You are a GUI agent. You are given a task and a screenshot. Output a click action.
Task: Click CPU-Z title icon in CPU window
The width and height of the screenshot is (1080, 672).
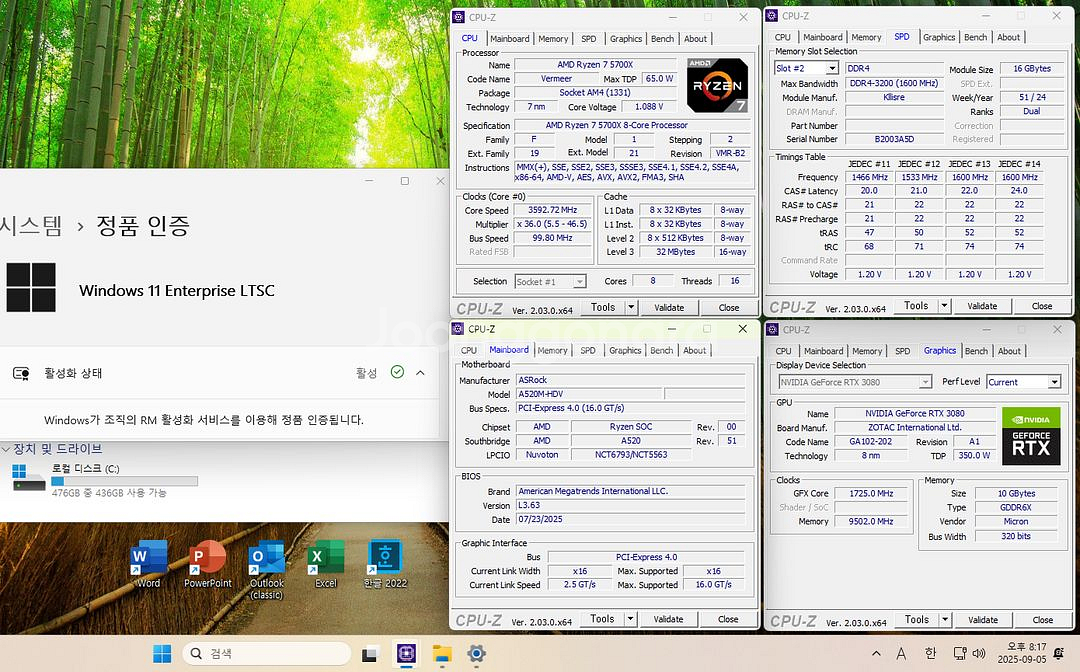click(458, 17)
